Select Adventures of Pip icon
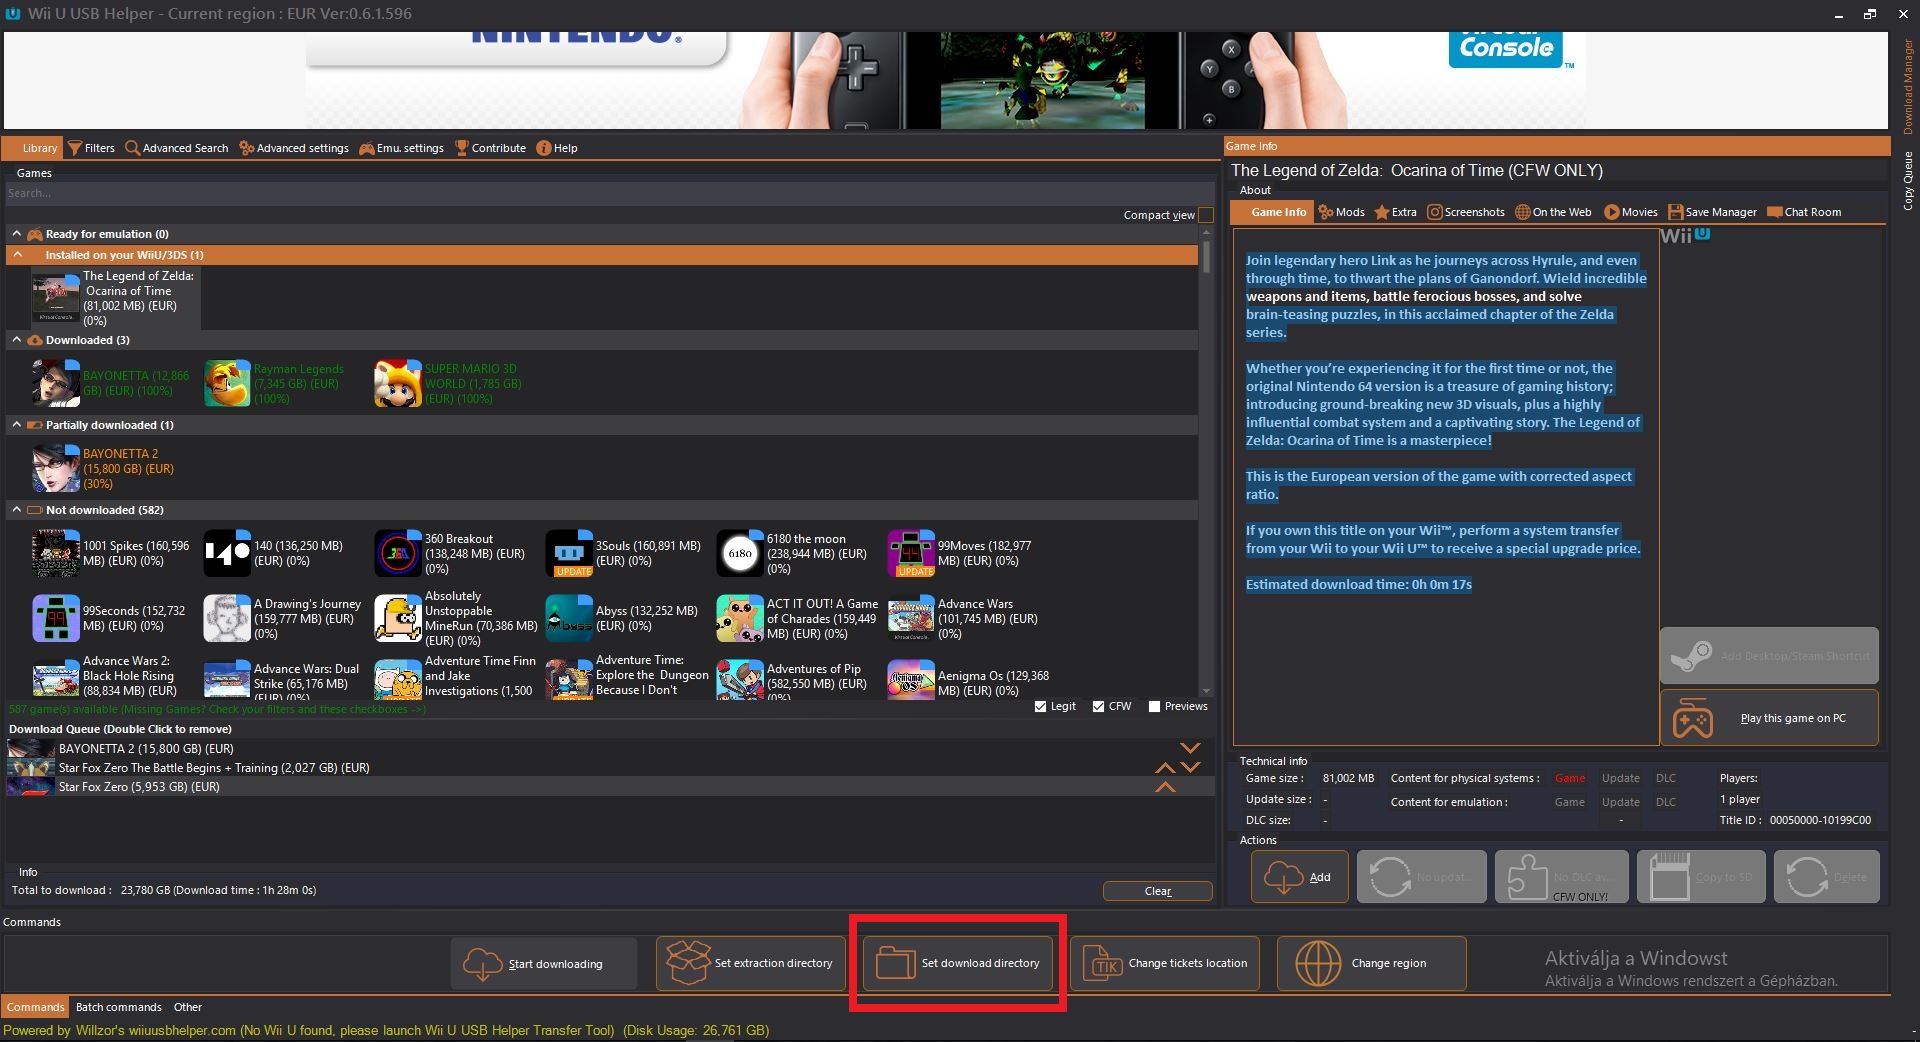Viewport: 1920px width, 1042px height. (x=740, y=679)
